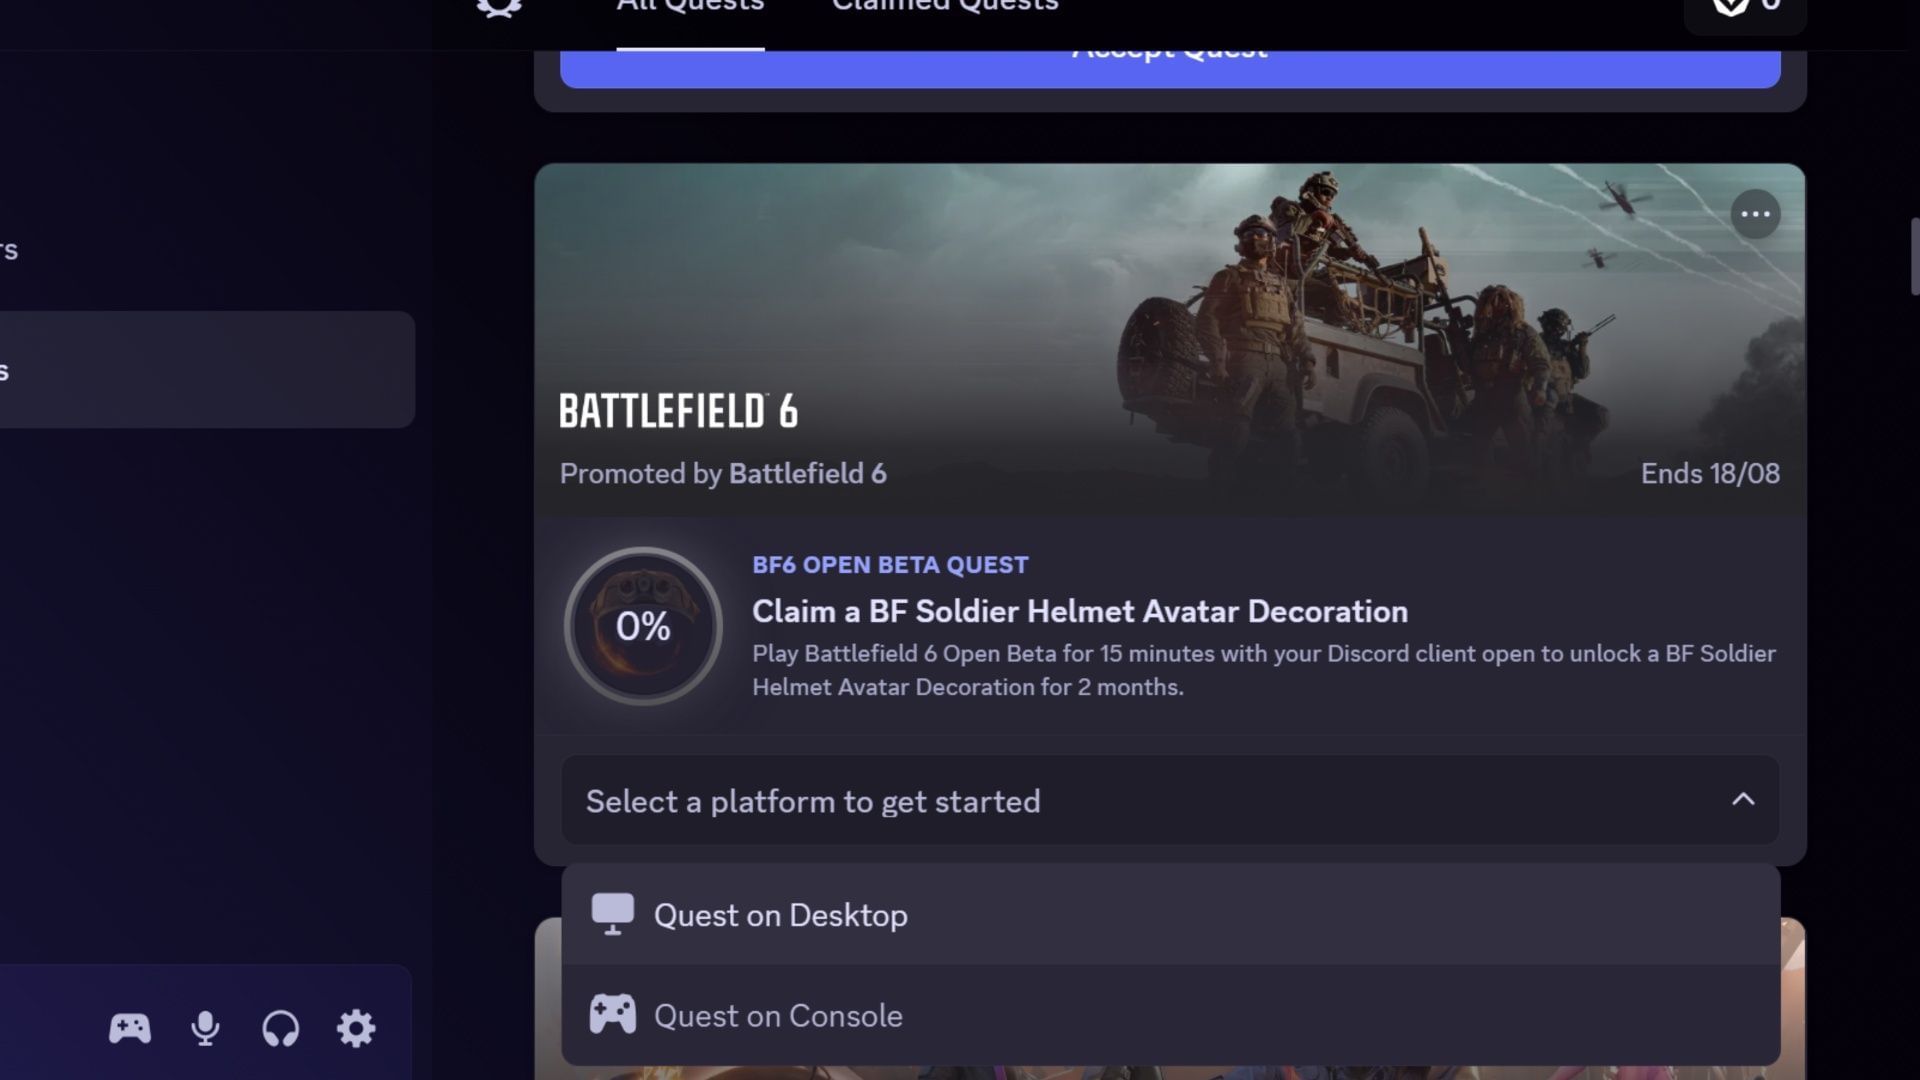
Task: Switch to the Claimed Quests tab
Action: coord(945,8)
